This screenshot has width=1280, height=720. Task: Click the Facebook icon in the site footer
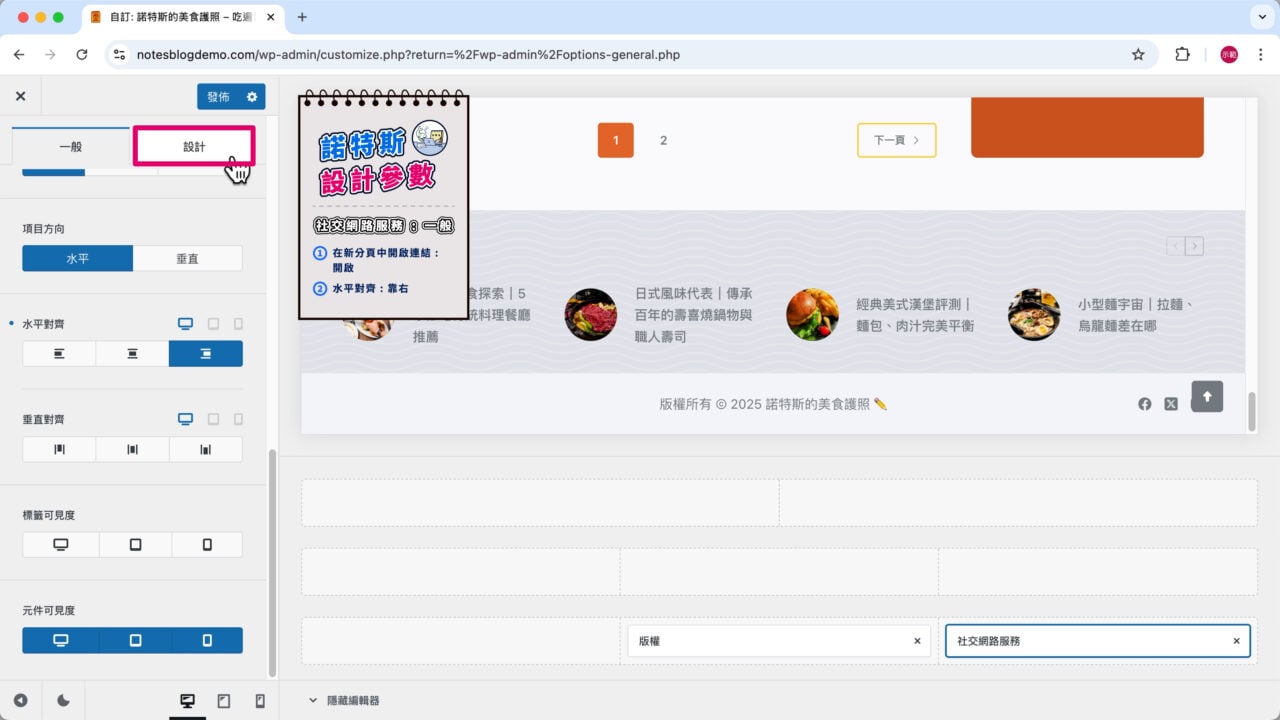(x=1145, y=404)
